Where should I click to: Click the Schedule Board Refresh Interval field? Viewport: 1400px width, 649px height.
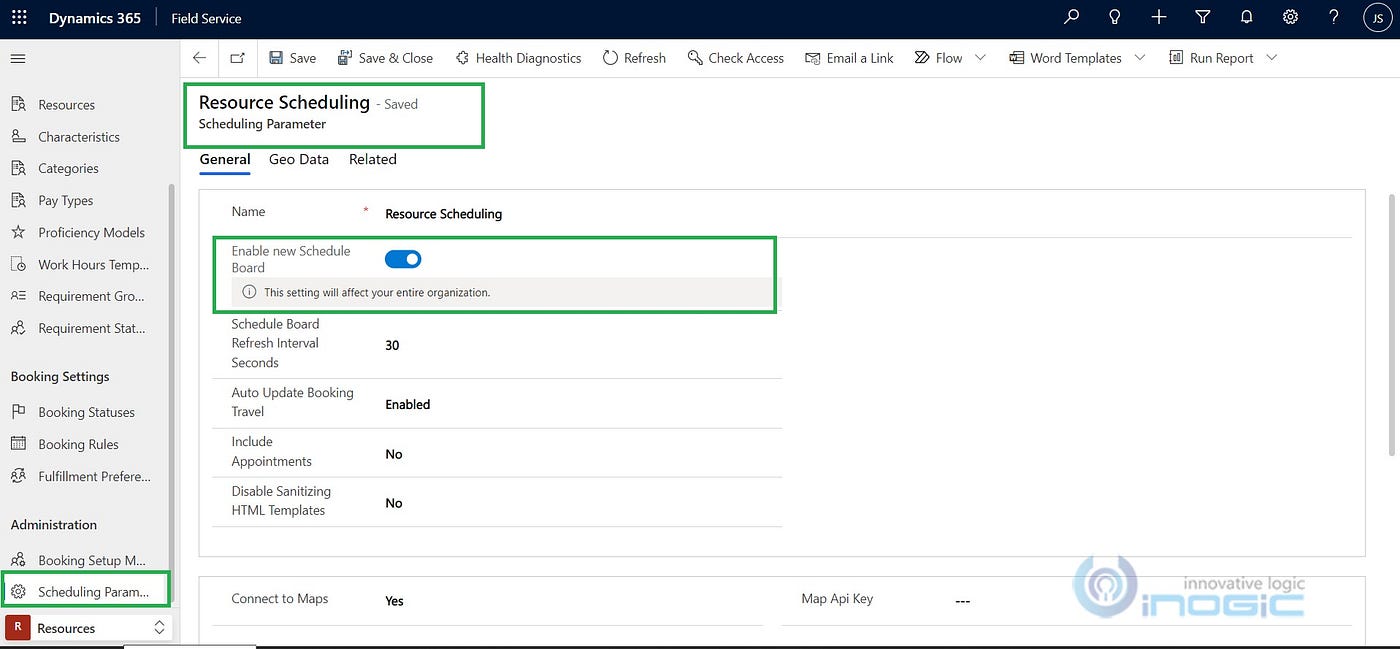coord(582,345)
